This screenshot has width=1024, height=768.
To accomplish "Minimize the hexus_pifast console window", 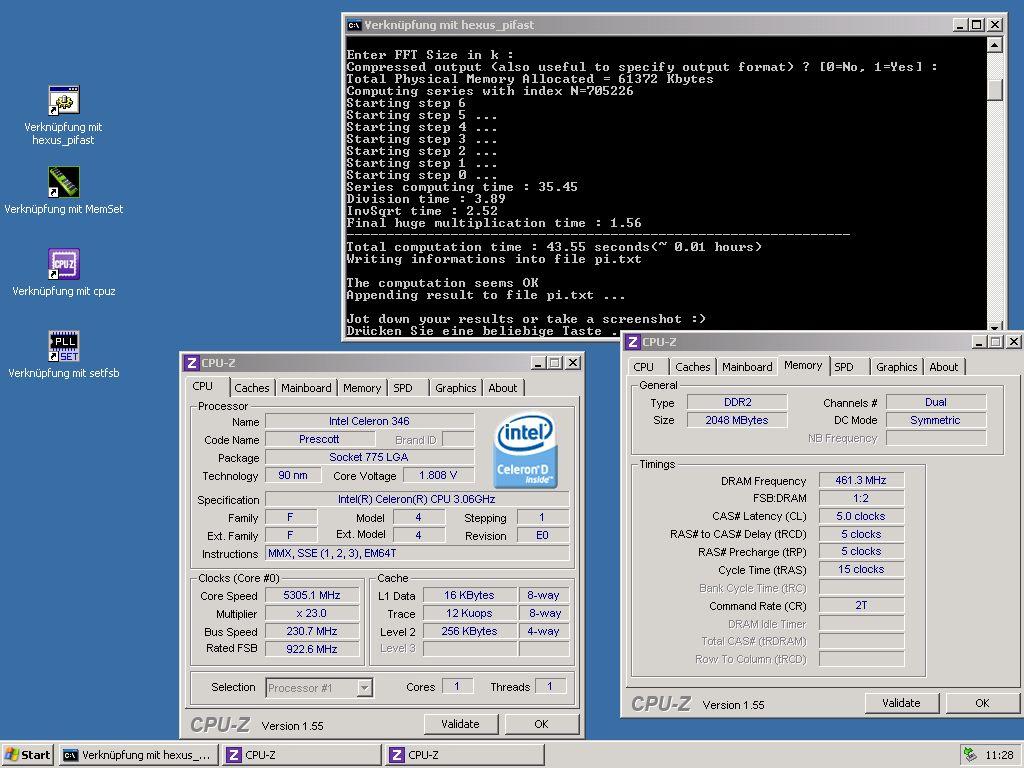I will [x=959, y=25].
